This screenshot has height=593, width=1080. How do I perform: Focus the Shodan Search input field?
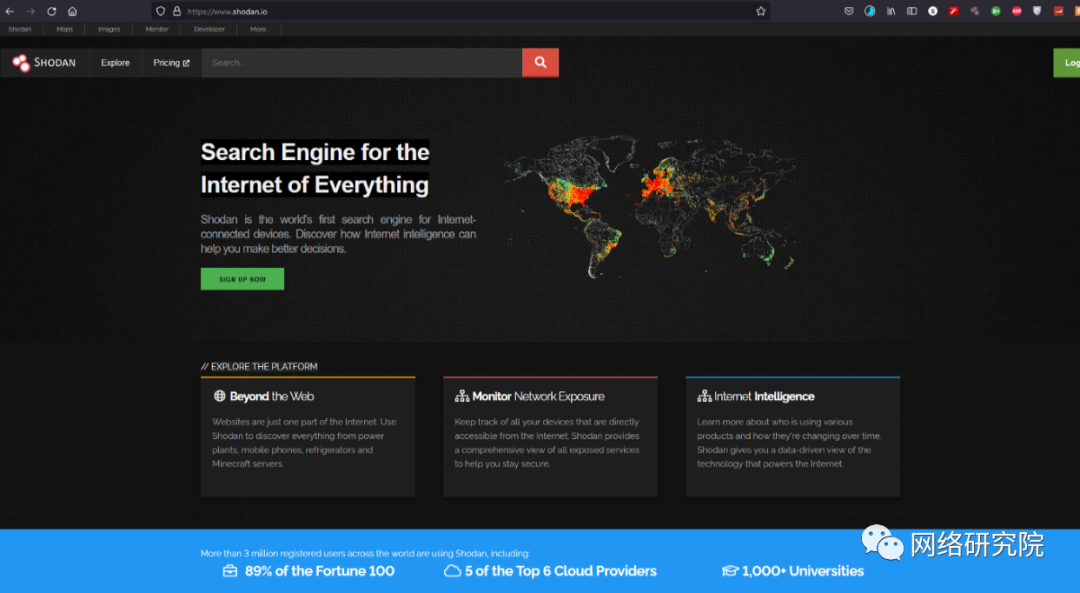click(x=362, y=63)
